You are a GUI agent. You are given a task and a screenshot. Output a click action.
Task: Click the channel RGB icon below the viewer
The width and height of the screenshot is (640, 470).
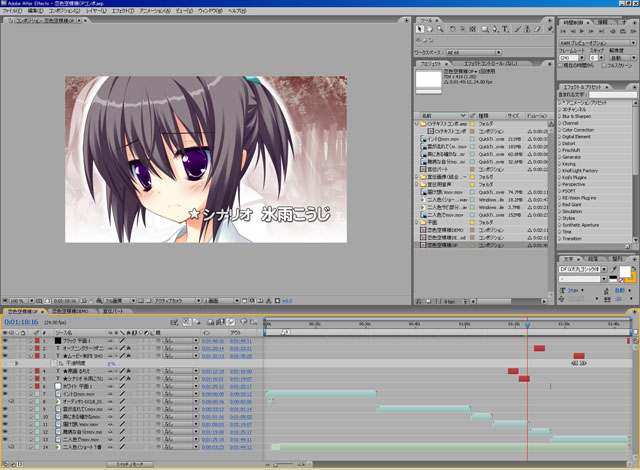[99, 301]
